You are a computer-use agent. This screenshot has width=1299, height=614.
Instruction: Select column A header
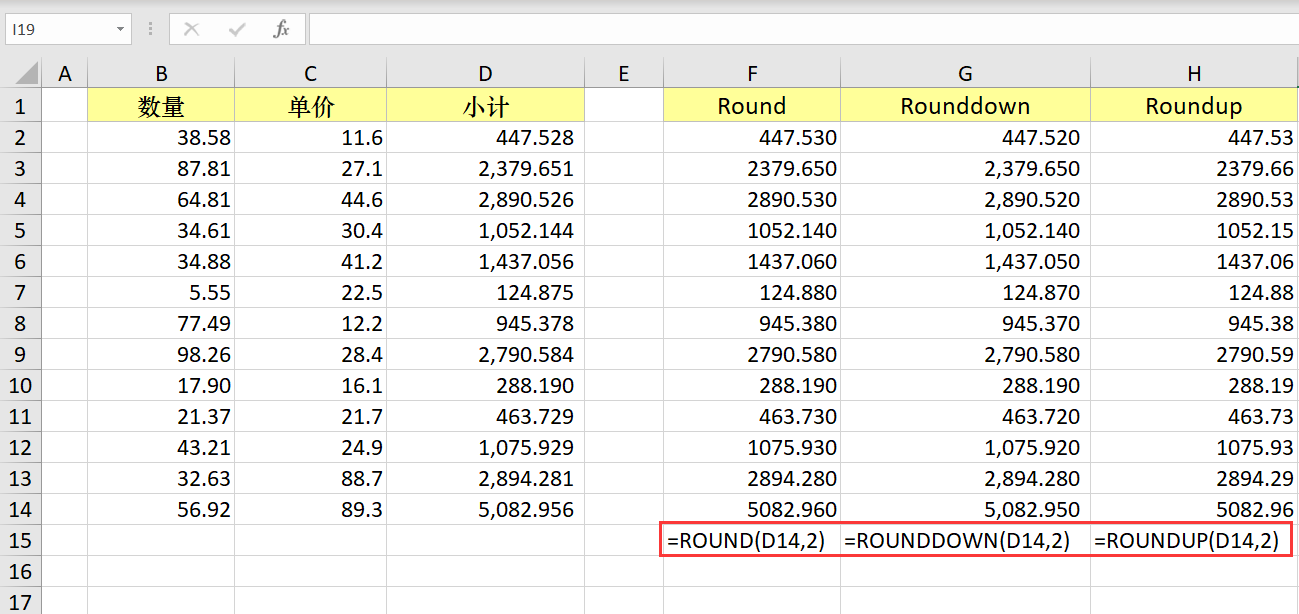[65, 73]
